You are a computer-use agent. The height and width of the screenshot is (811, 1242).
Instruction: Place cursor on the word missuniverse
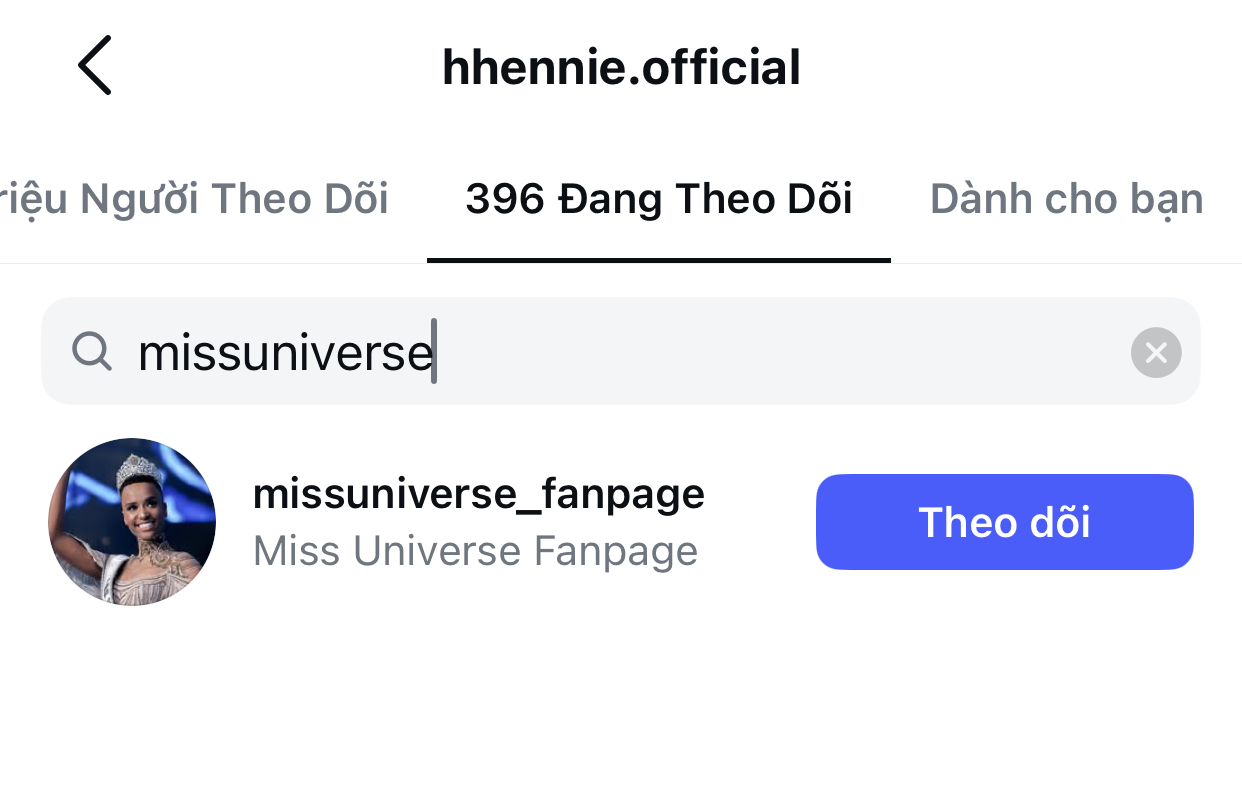click(285, 352)
